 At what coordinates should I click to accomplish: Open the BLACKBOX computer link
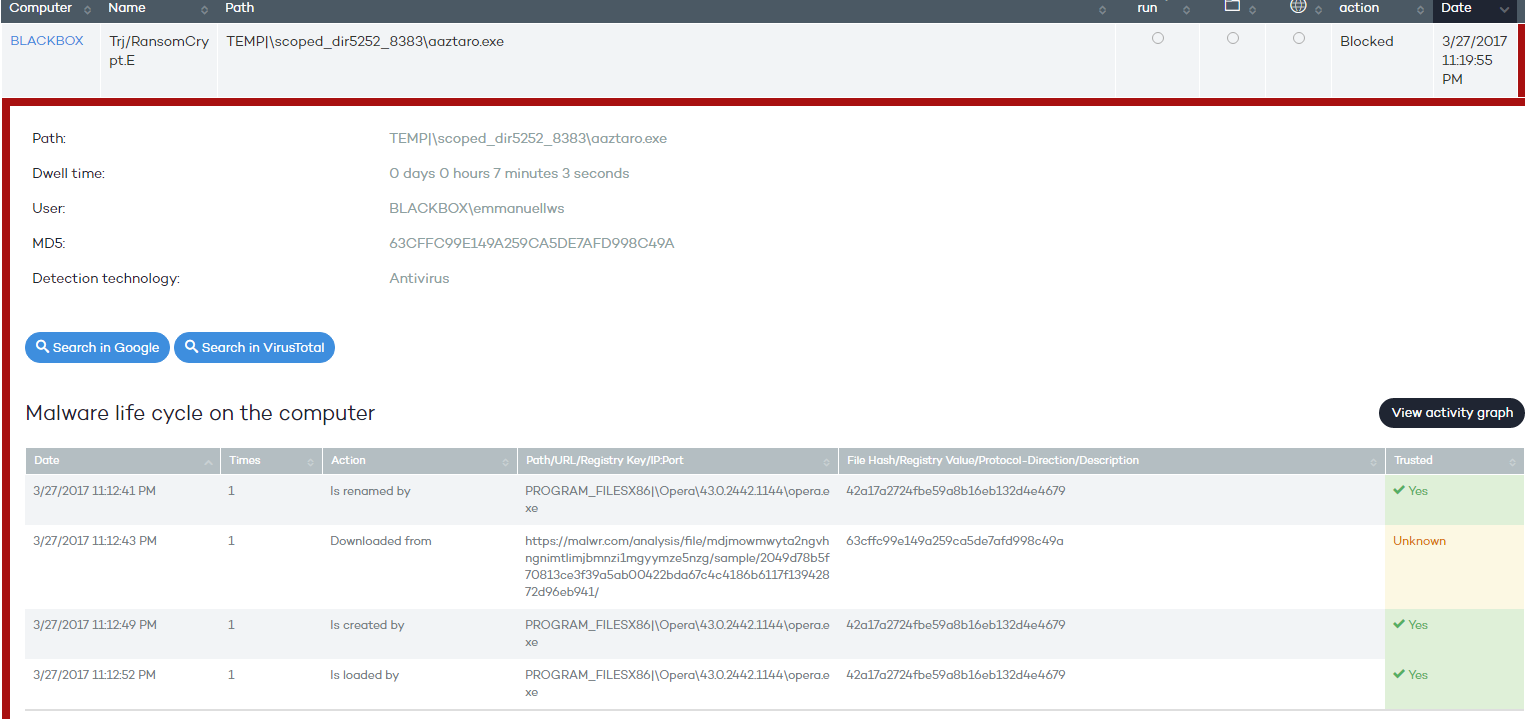[x=47, y=41]
